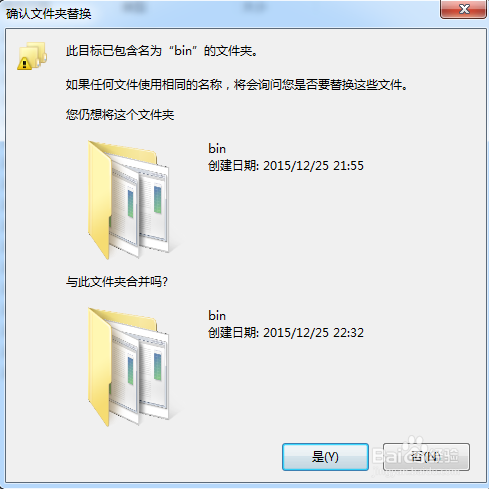Click the 您仍想将这个文件夹 line
The height and width of the screenshot is (489, 489).
pos(120,115)
